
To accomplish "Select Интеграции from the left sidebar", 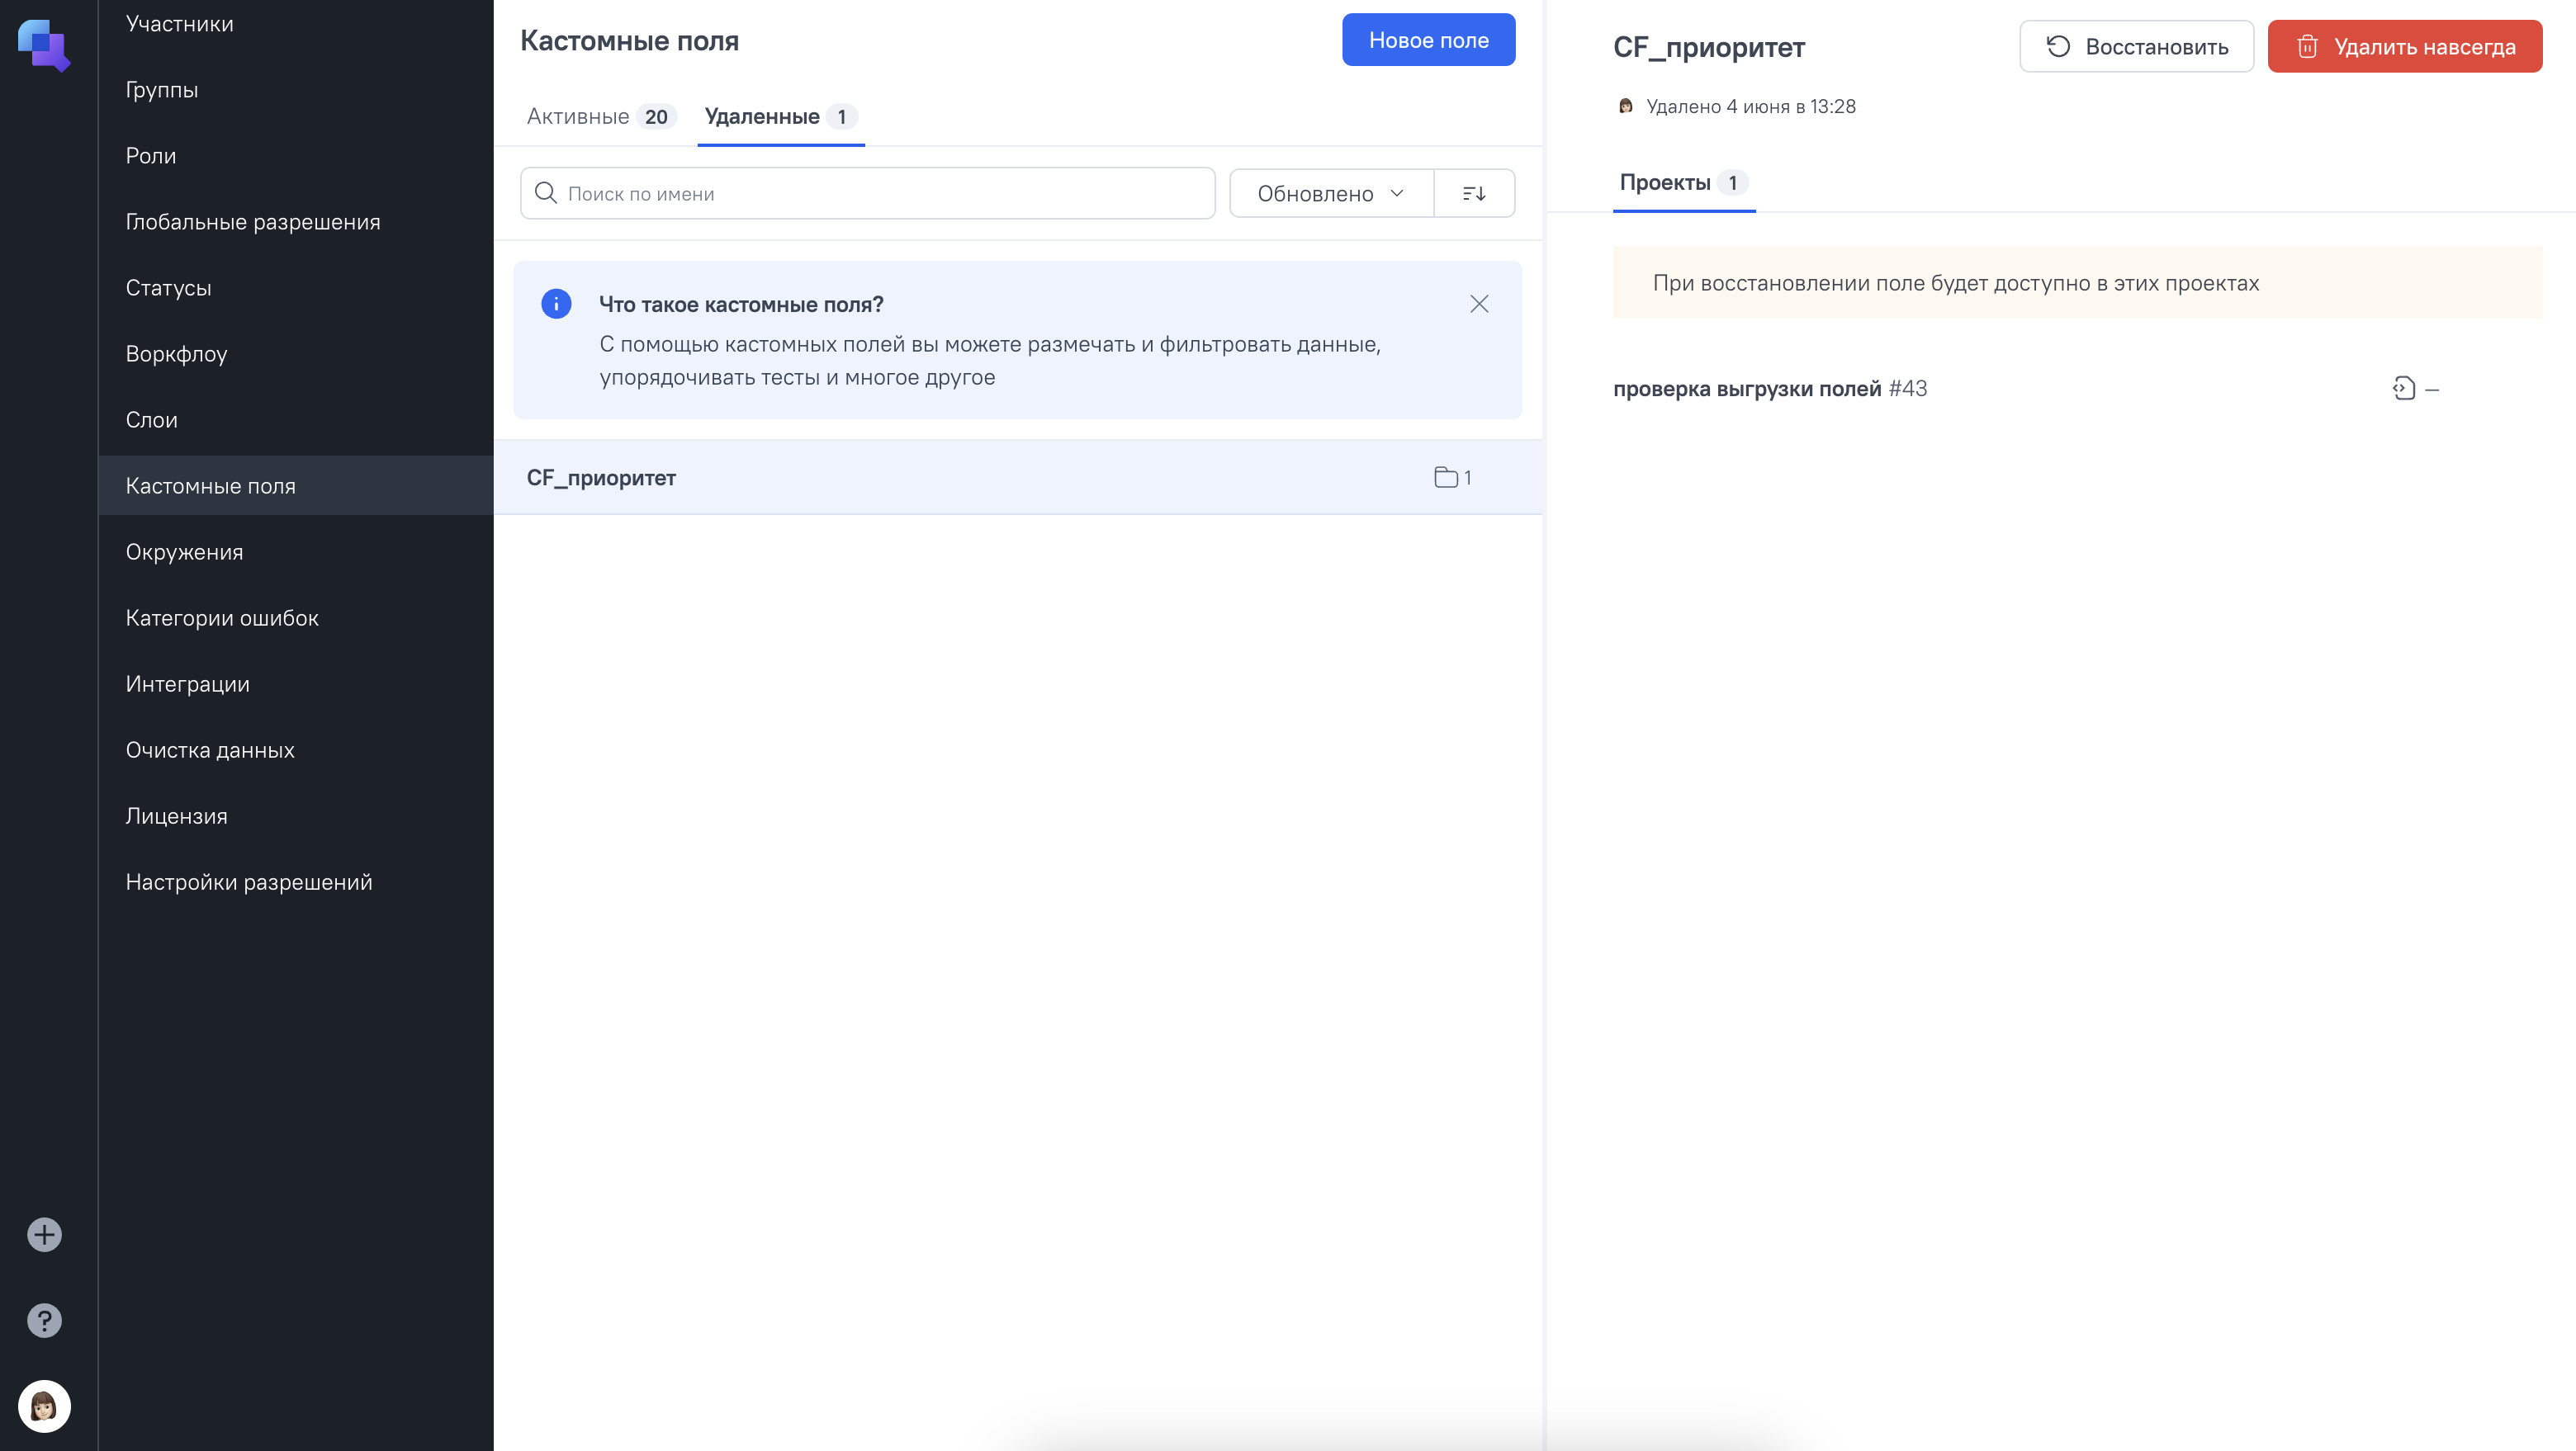I will click(187, 683).
